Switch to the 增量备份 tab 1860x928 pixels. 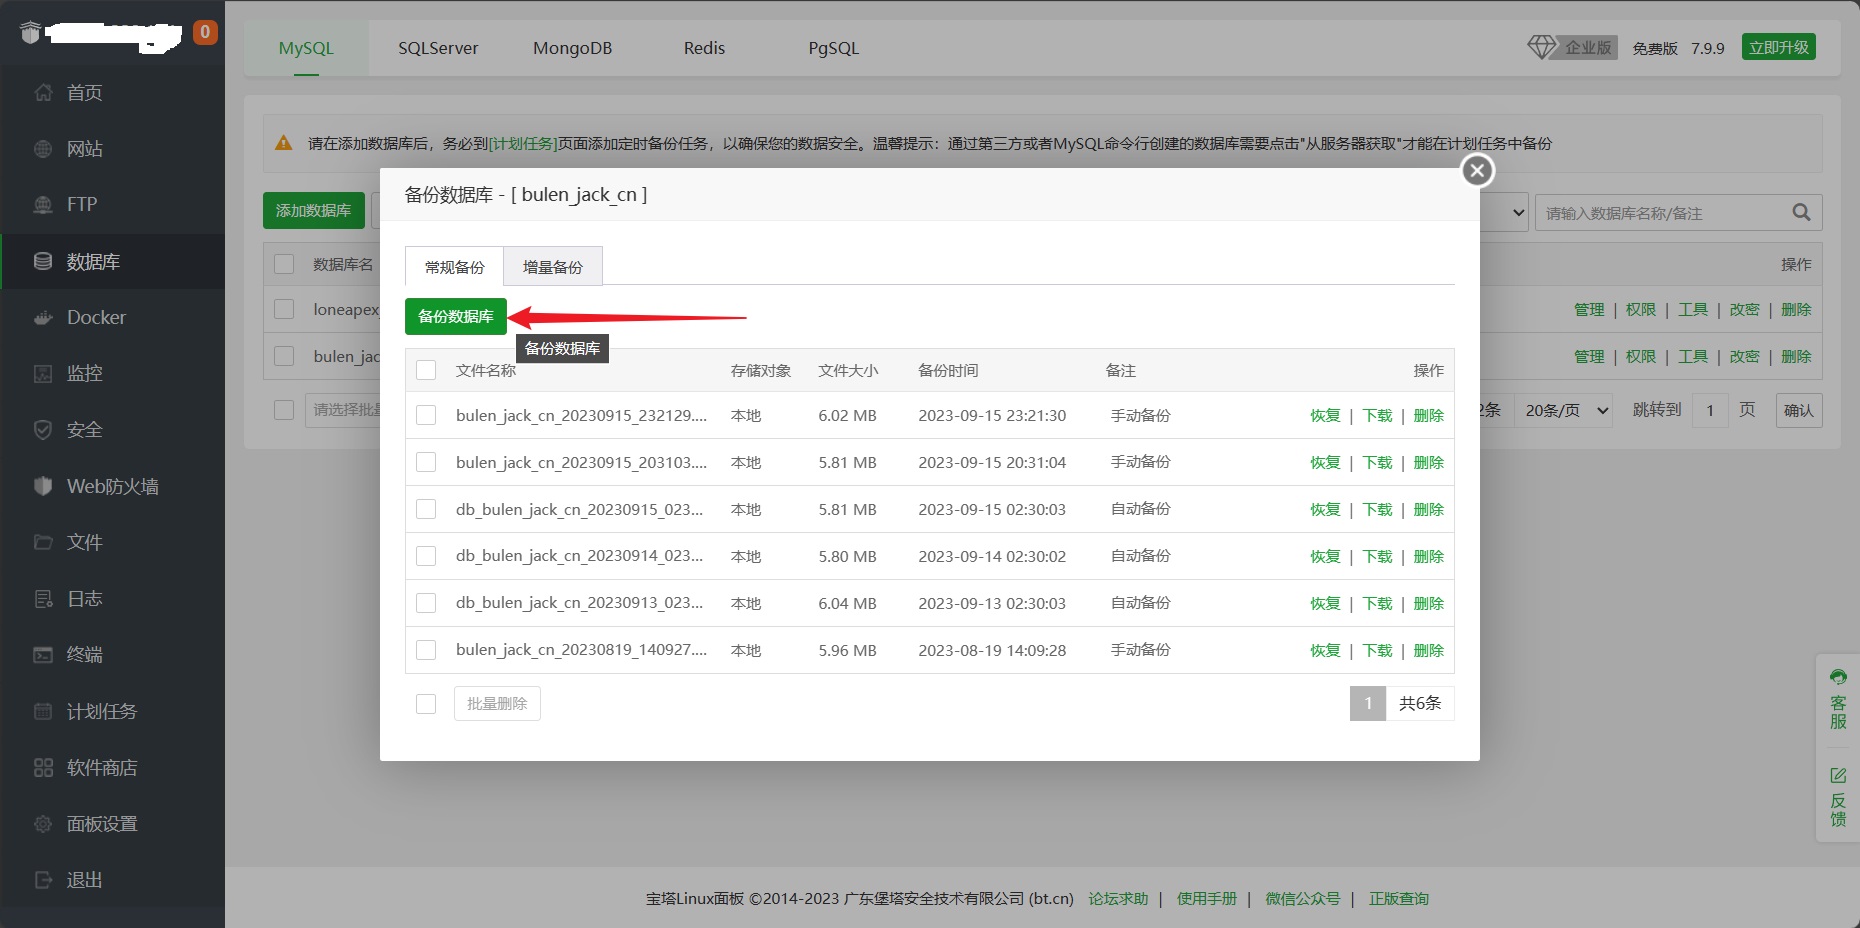tap(552, 267)
